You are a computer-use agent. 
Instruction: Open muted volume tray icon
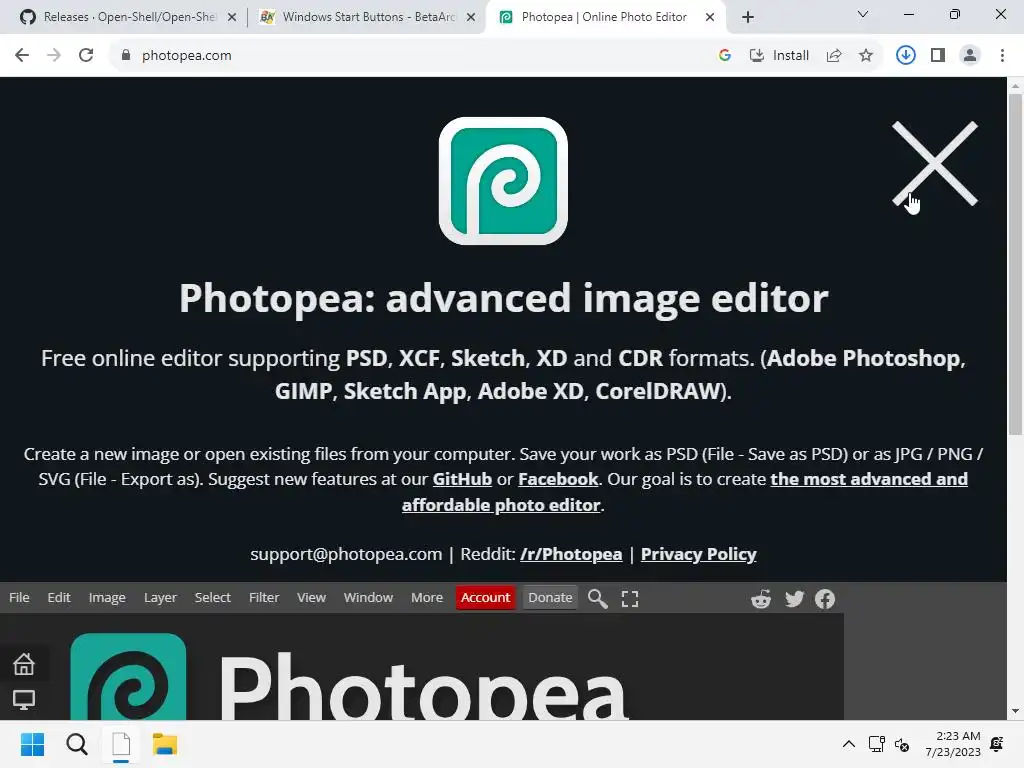coord(902,744)
